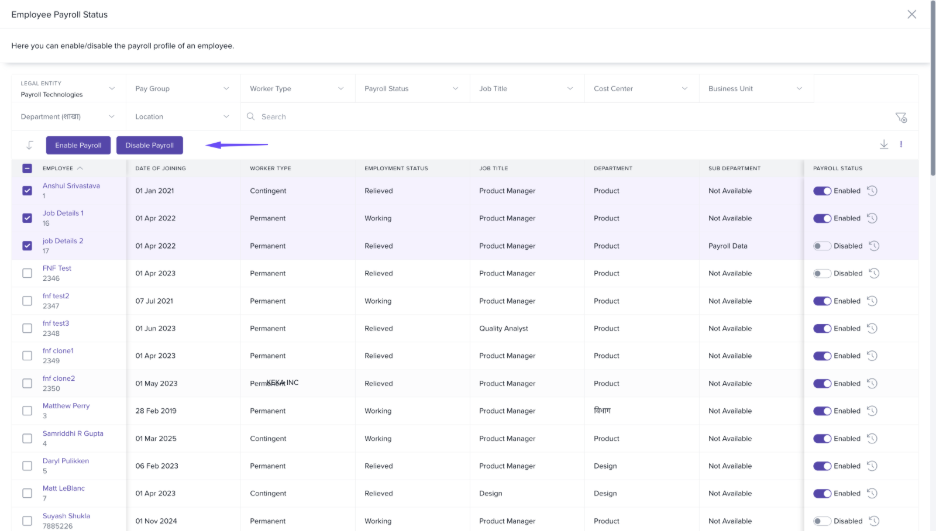This screenshot has width=936, height=531.
Task: Click the download icon above the table
Action: tap(883, 144)
